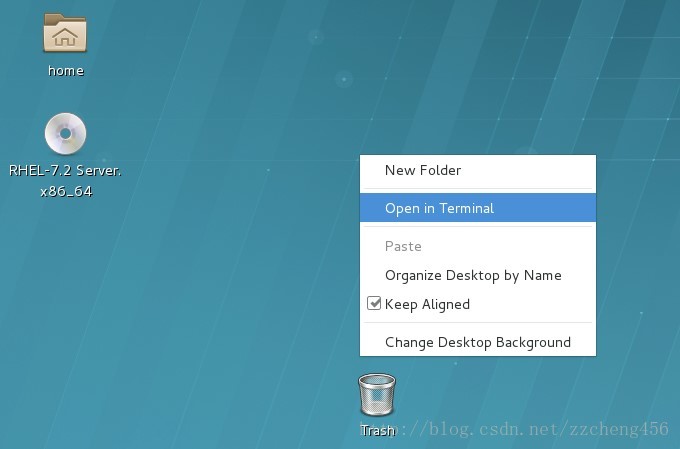
Task: Click the center hole of the disc
Action: click(x=65, y=134)
